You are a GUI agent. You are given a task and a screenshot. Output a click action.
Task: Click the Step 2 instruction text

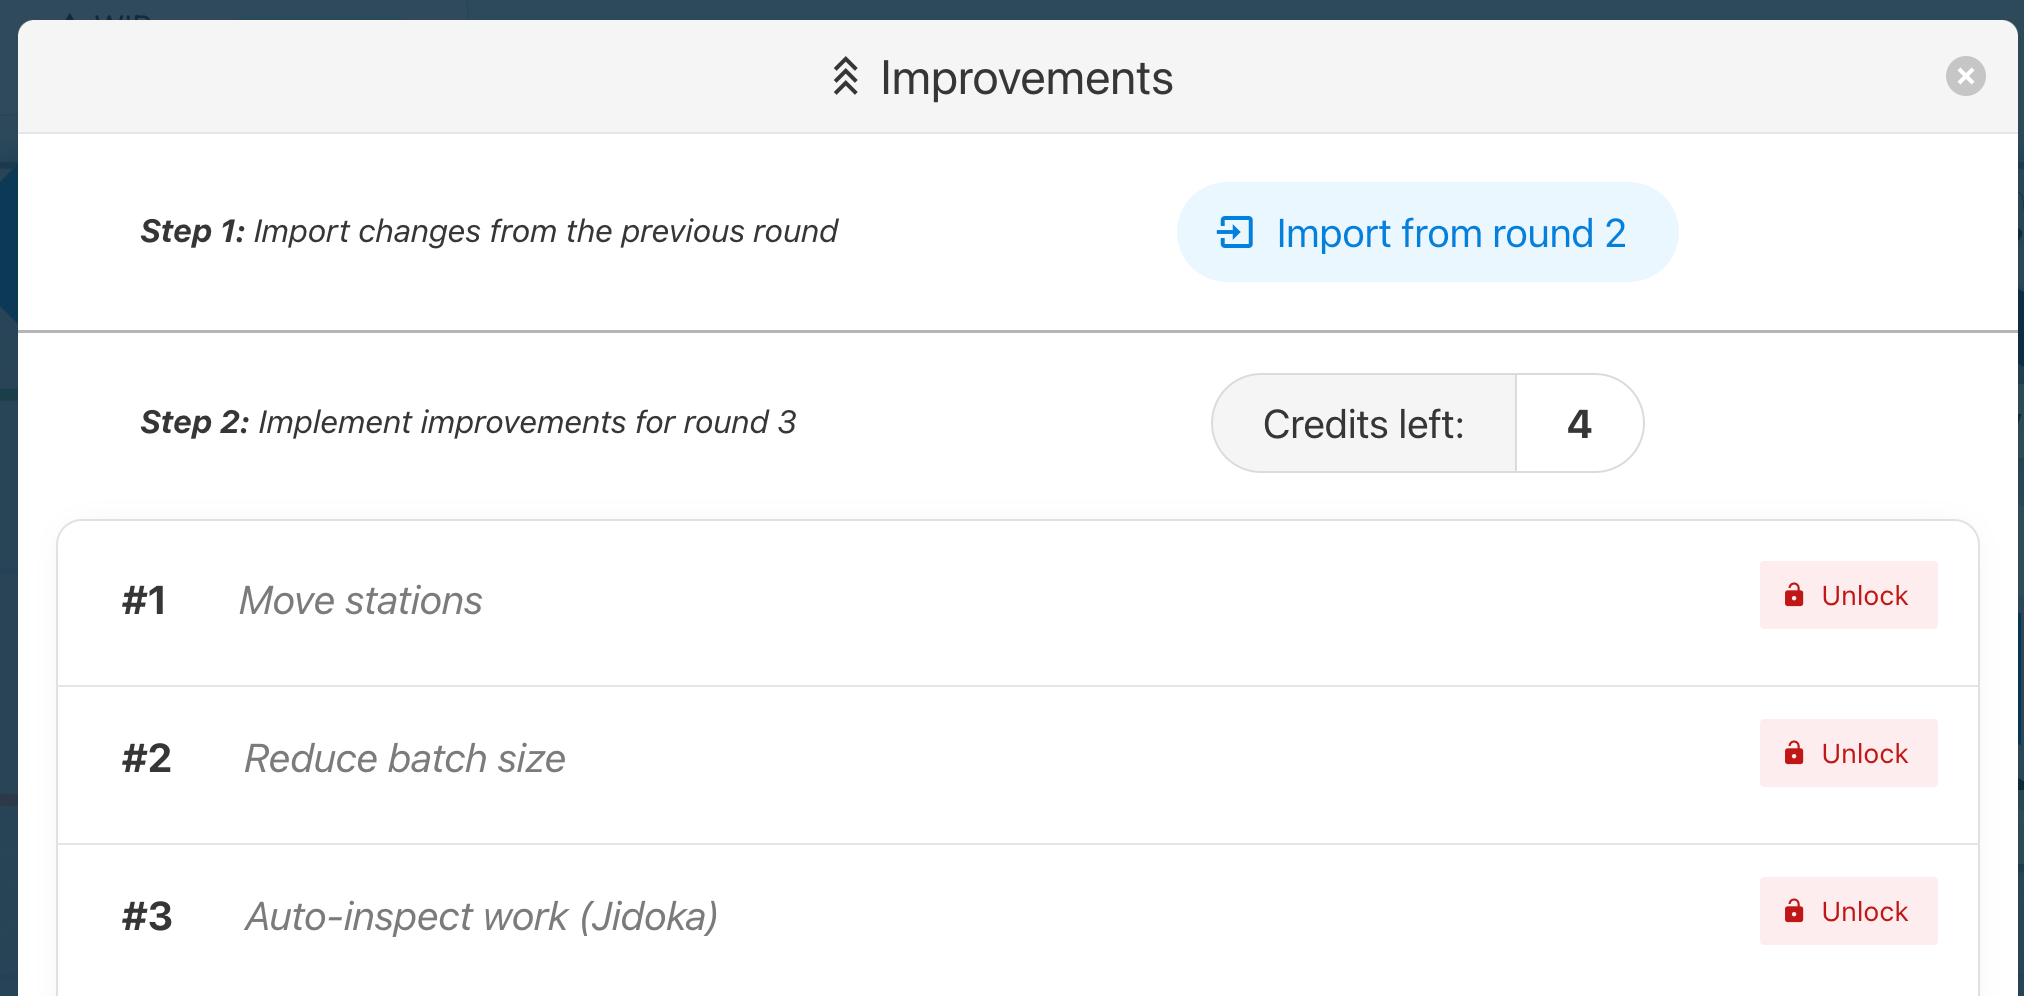468,422
